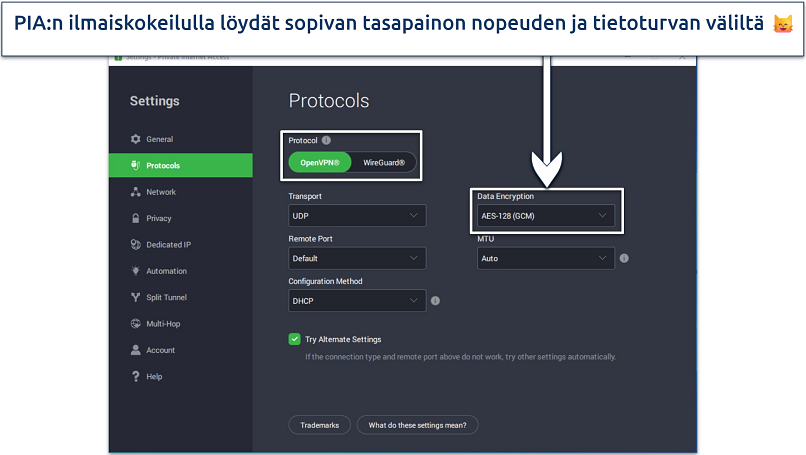806x455 pixels.
Task: Click the Automation lightbulb icon
Action: tap(135, 271)
